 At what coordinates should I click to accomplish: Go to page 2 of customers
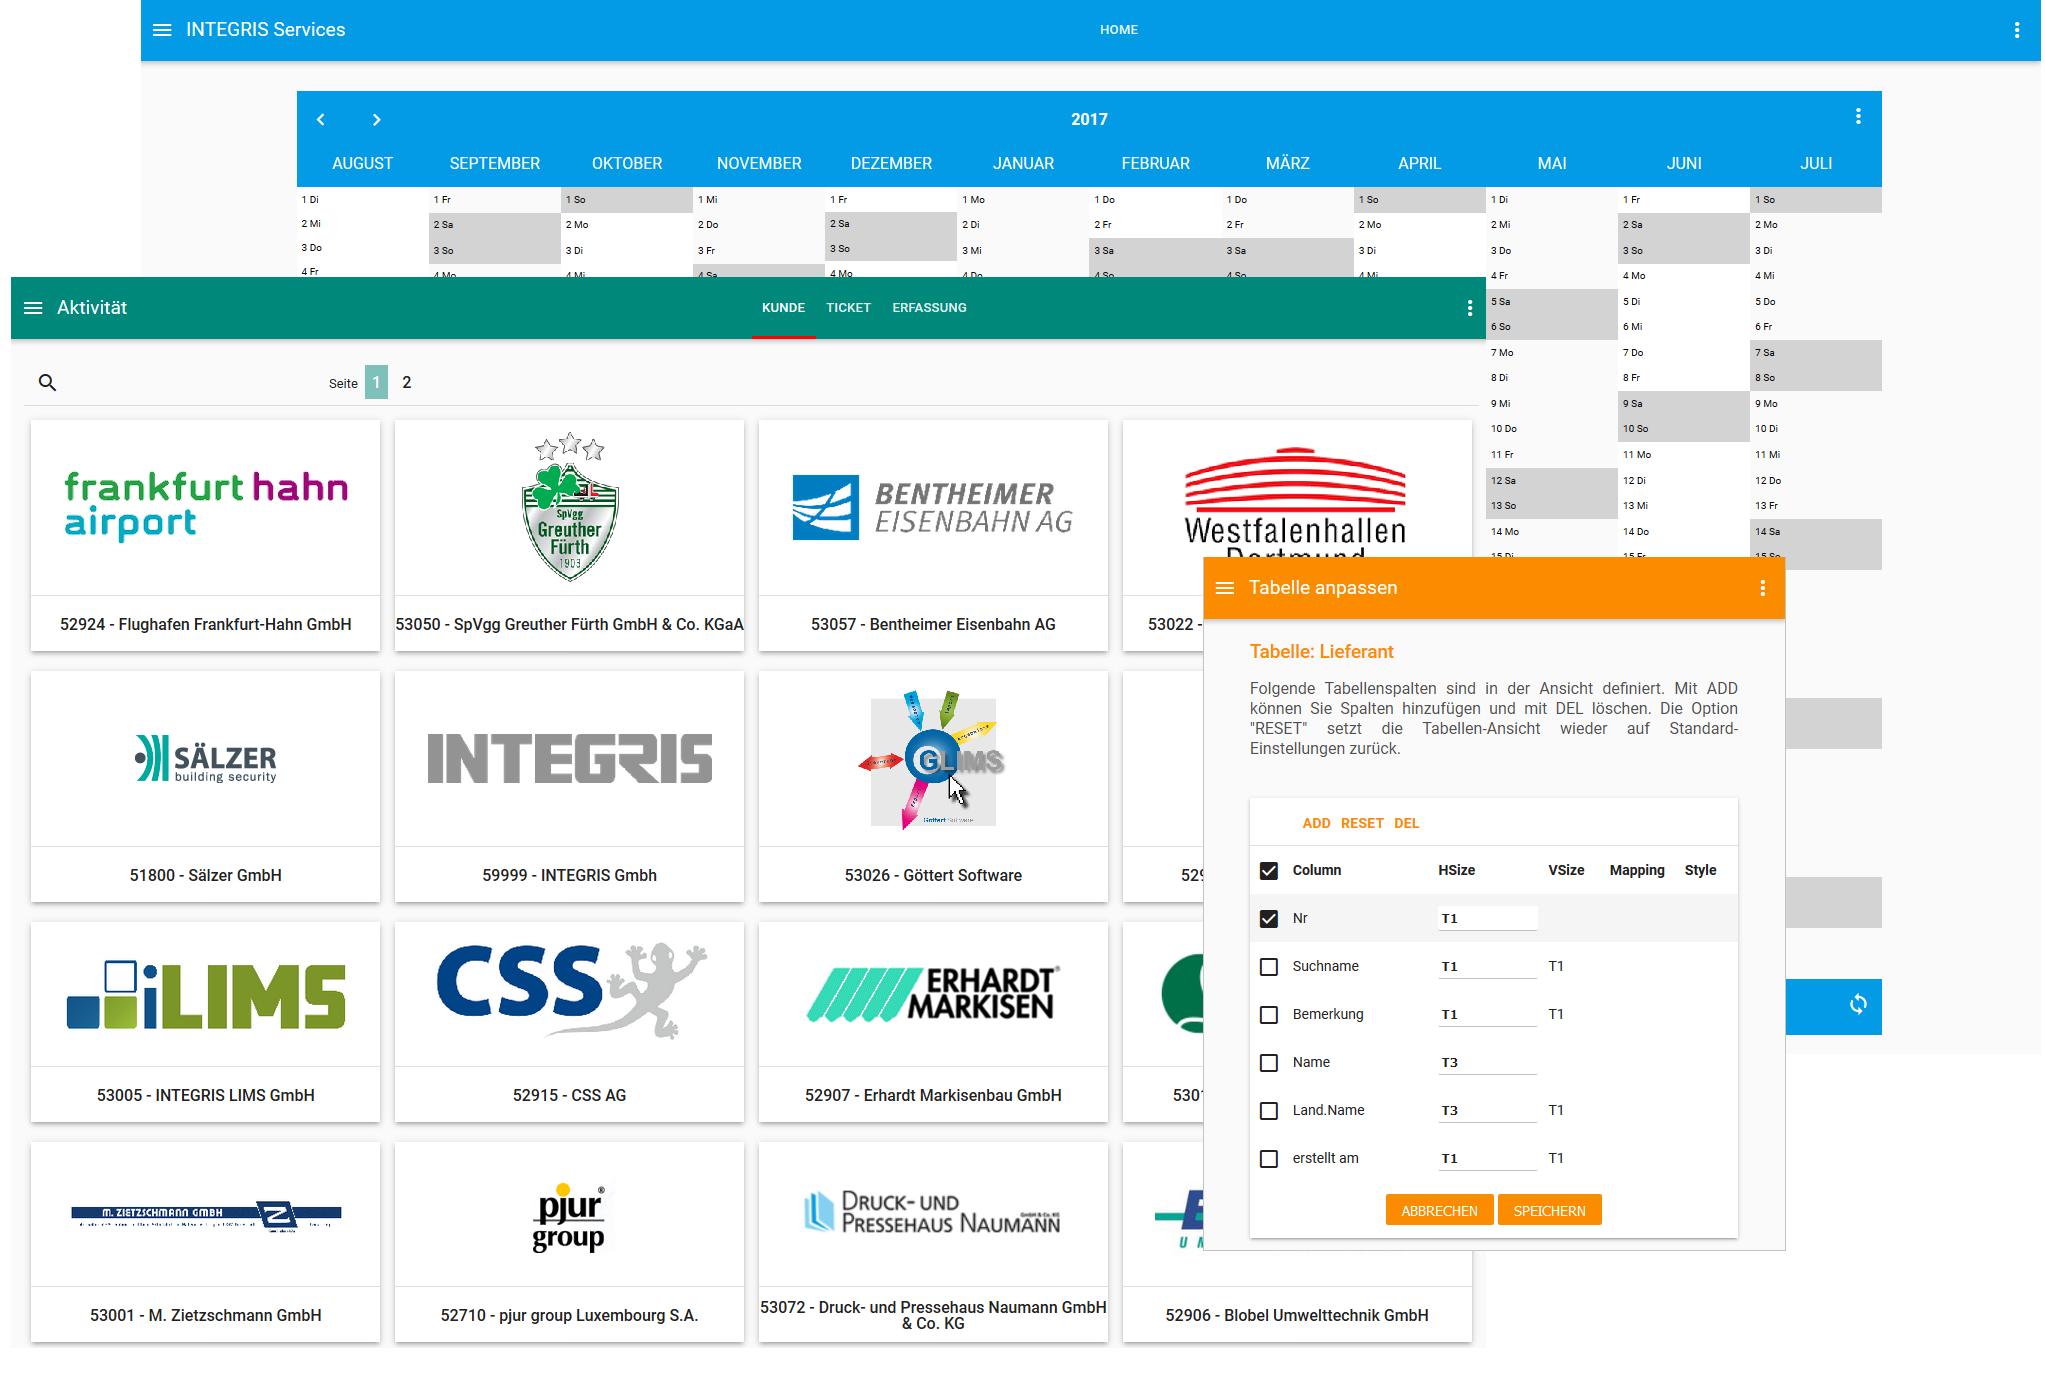(407, 382)
